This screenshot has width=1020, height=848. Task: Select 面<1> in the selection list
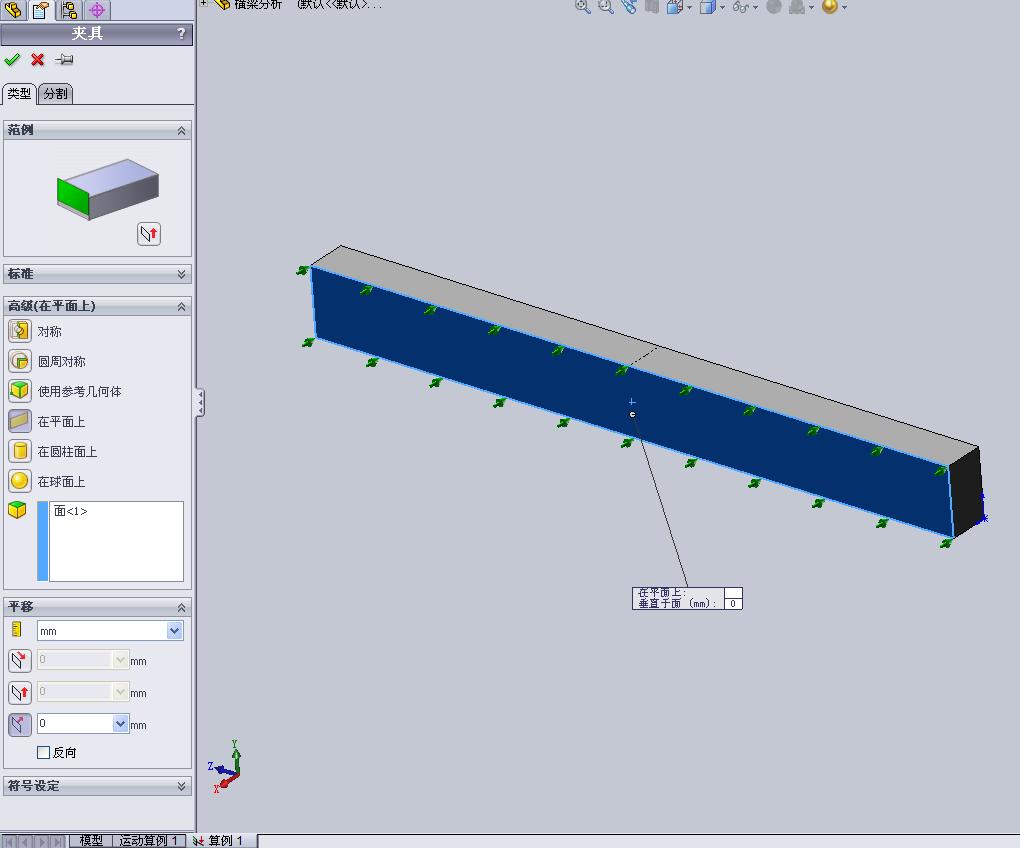(x=70, y=511)
